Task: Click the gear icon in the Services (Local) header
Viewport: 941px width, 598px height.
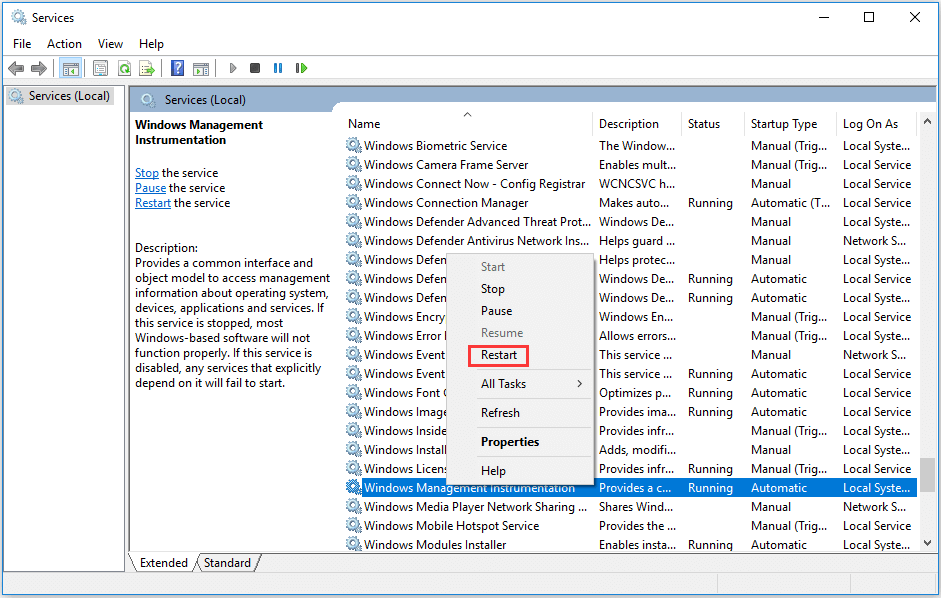Action: (x=148, y=100)
